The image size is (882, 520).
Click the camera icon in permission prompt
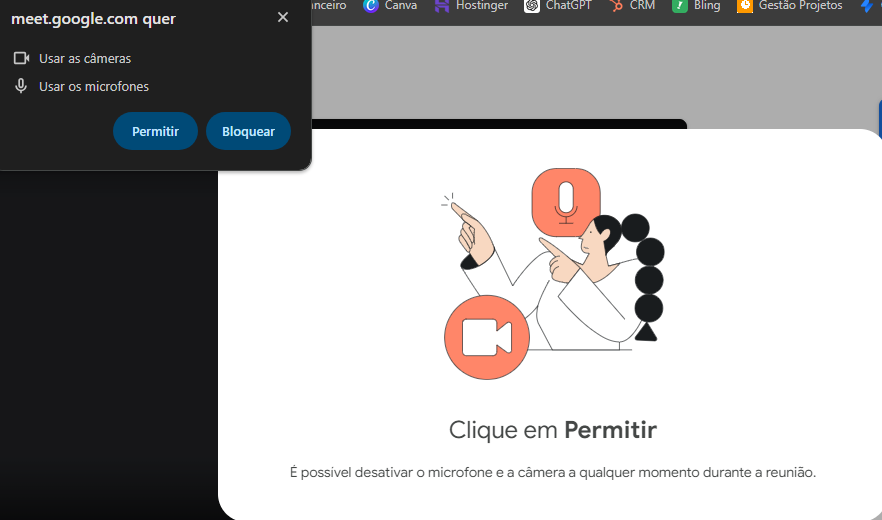click(x=21, y=58)
